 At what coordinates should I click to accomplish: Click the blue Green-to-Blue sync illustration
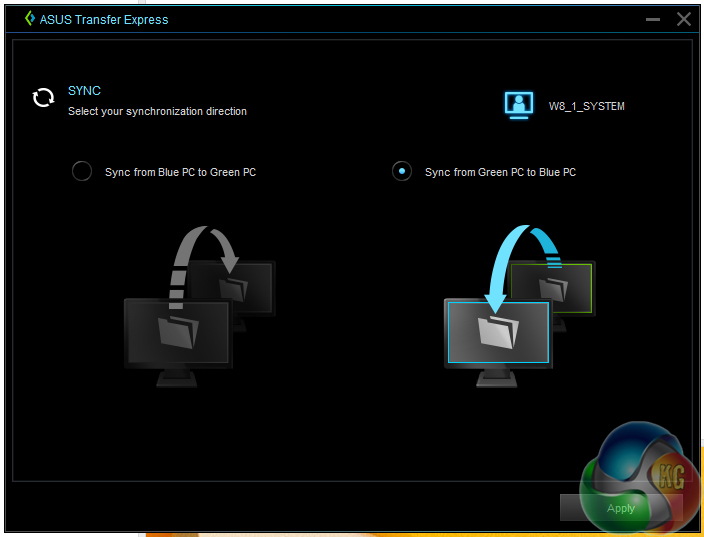pyautogui.click(x=519, y=306)
